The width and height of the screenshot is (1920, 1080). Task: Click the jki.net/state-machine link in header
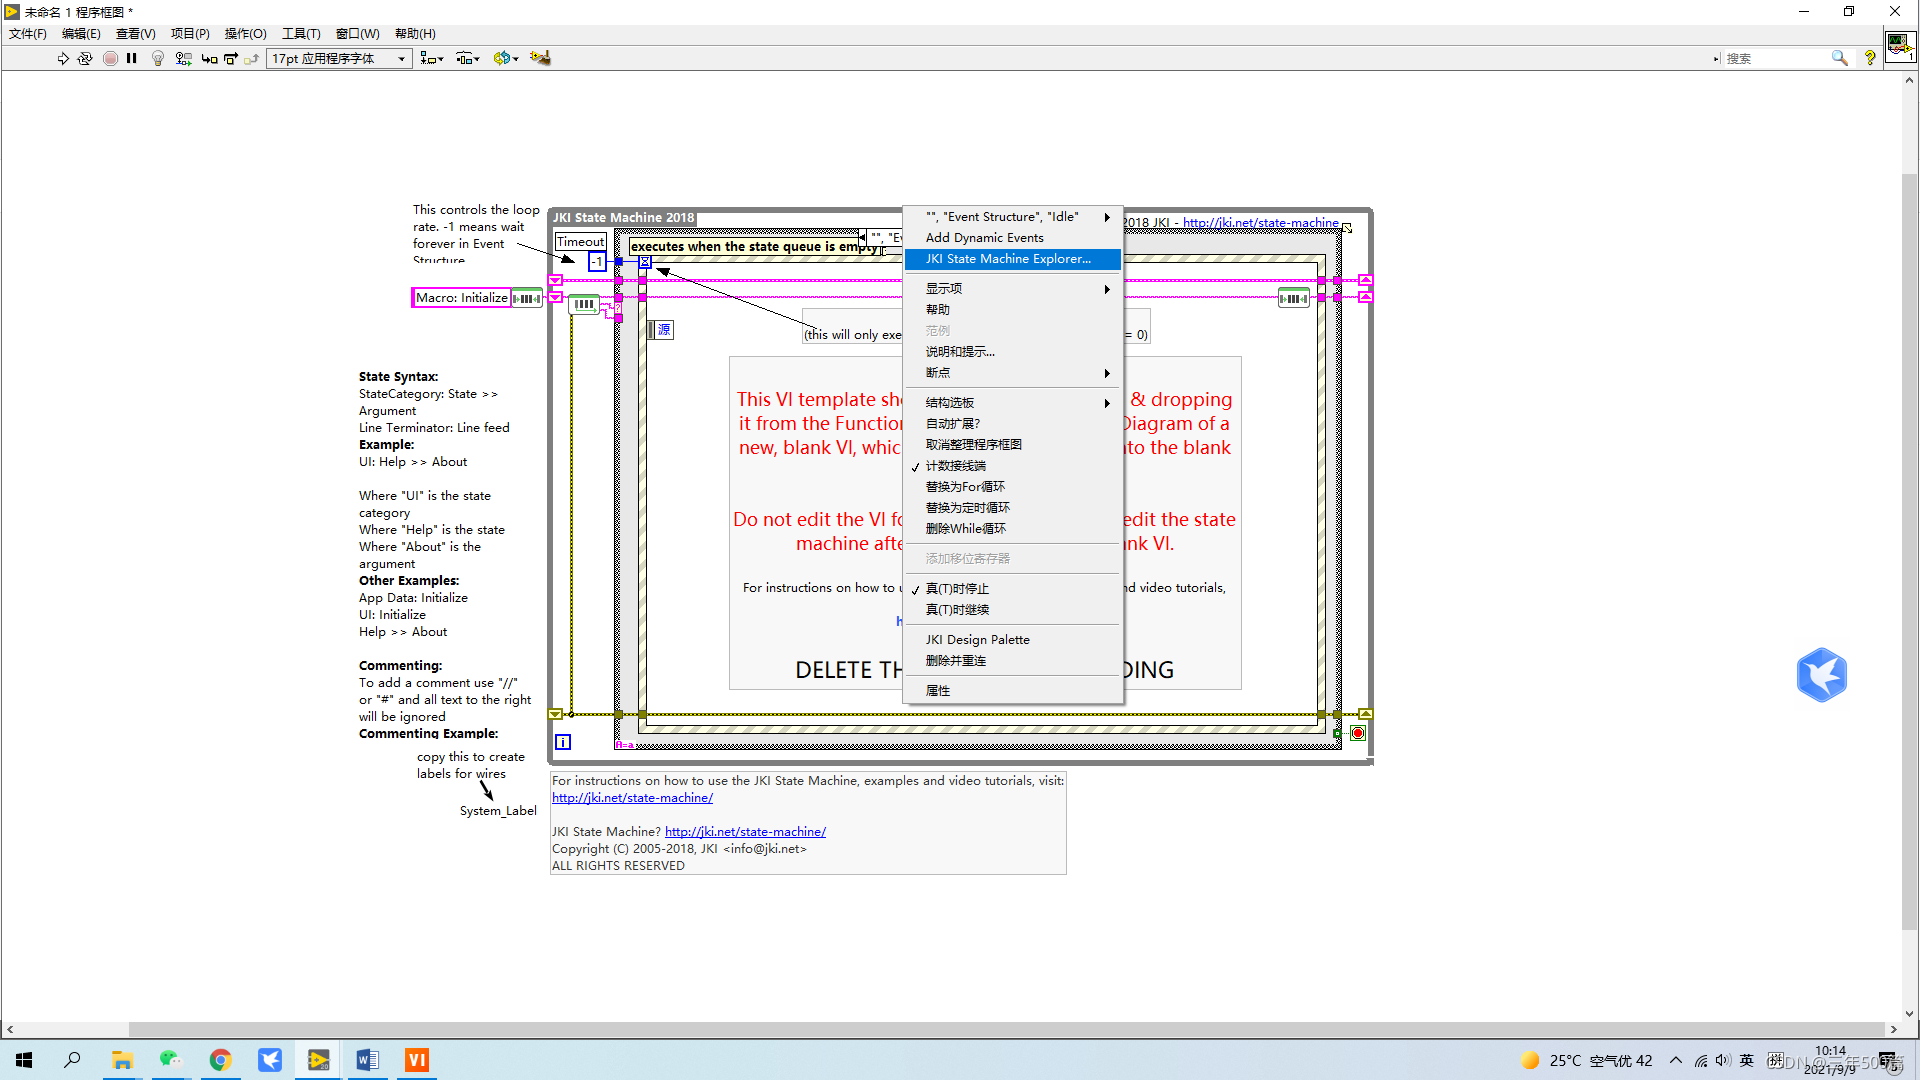(1260, 222)
